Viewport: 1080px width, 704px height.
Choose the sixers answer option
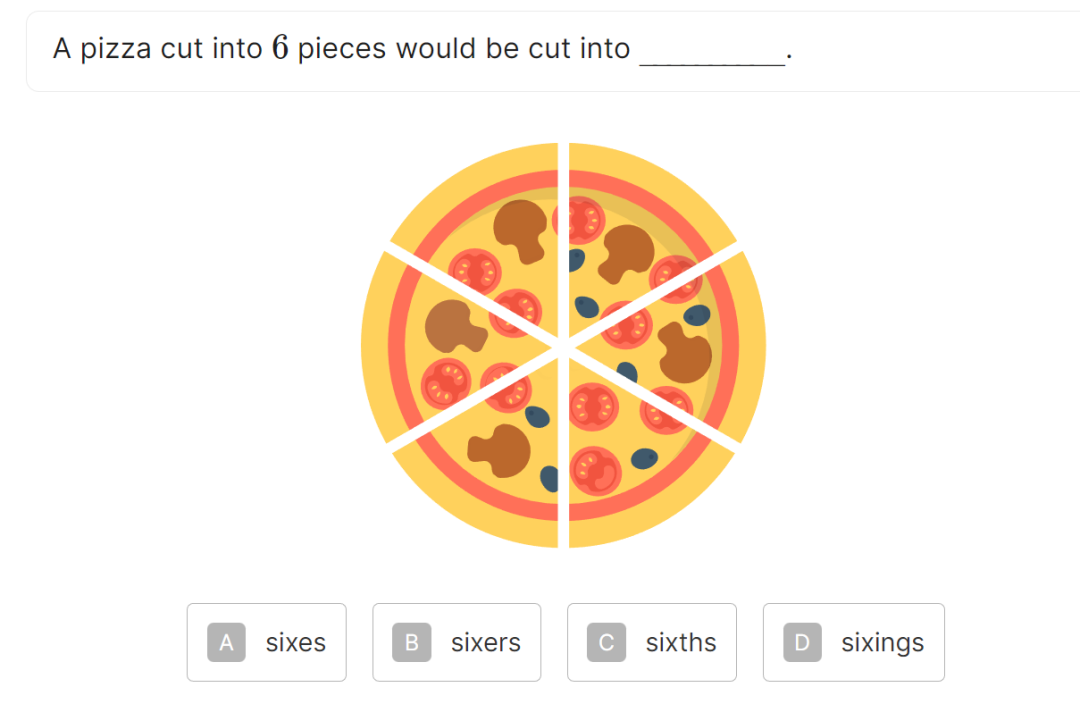click(457, 642)
